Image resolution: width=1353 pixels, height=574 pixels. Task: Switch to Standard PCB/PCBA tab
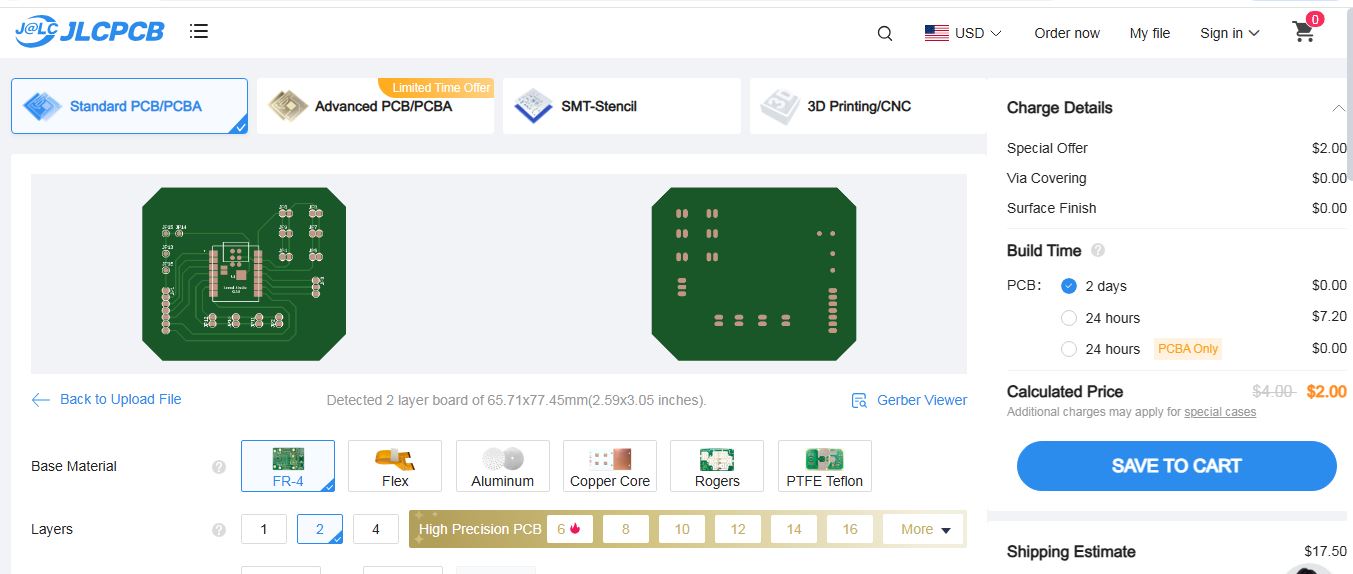click(129, 106)
